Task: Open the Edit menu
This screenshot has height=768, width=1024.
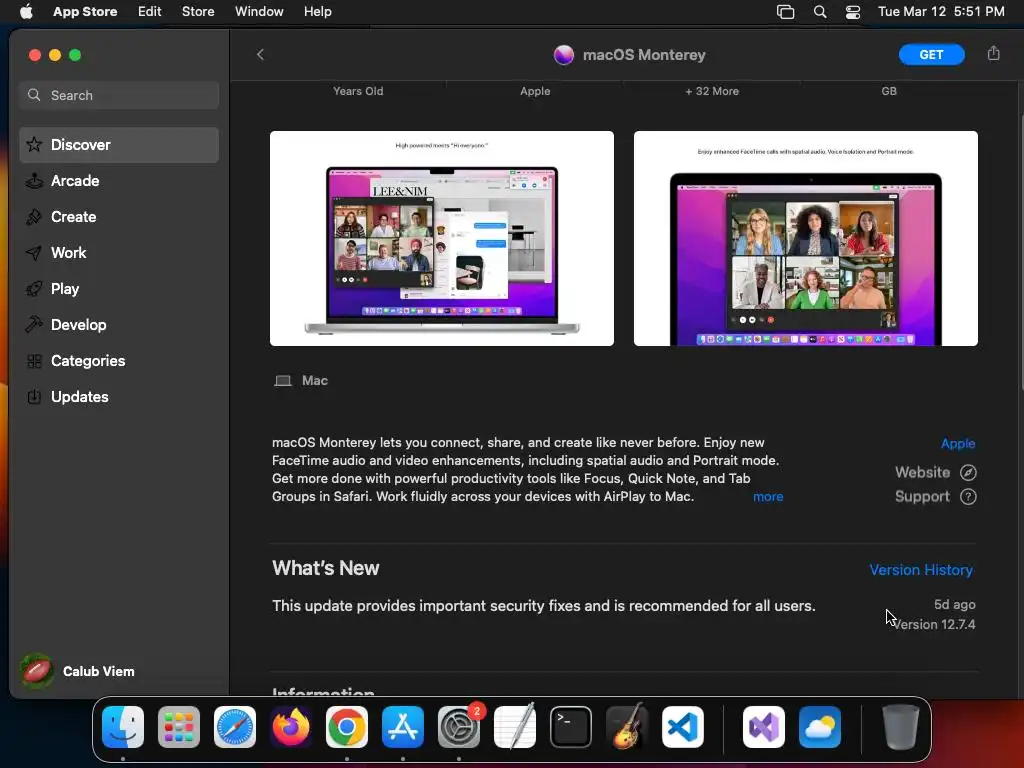Action: [x=150, y=12]
